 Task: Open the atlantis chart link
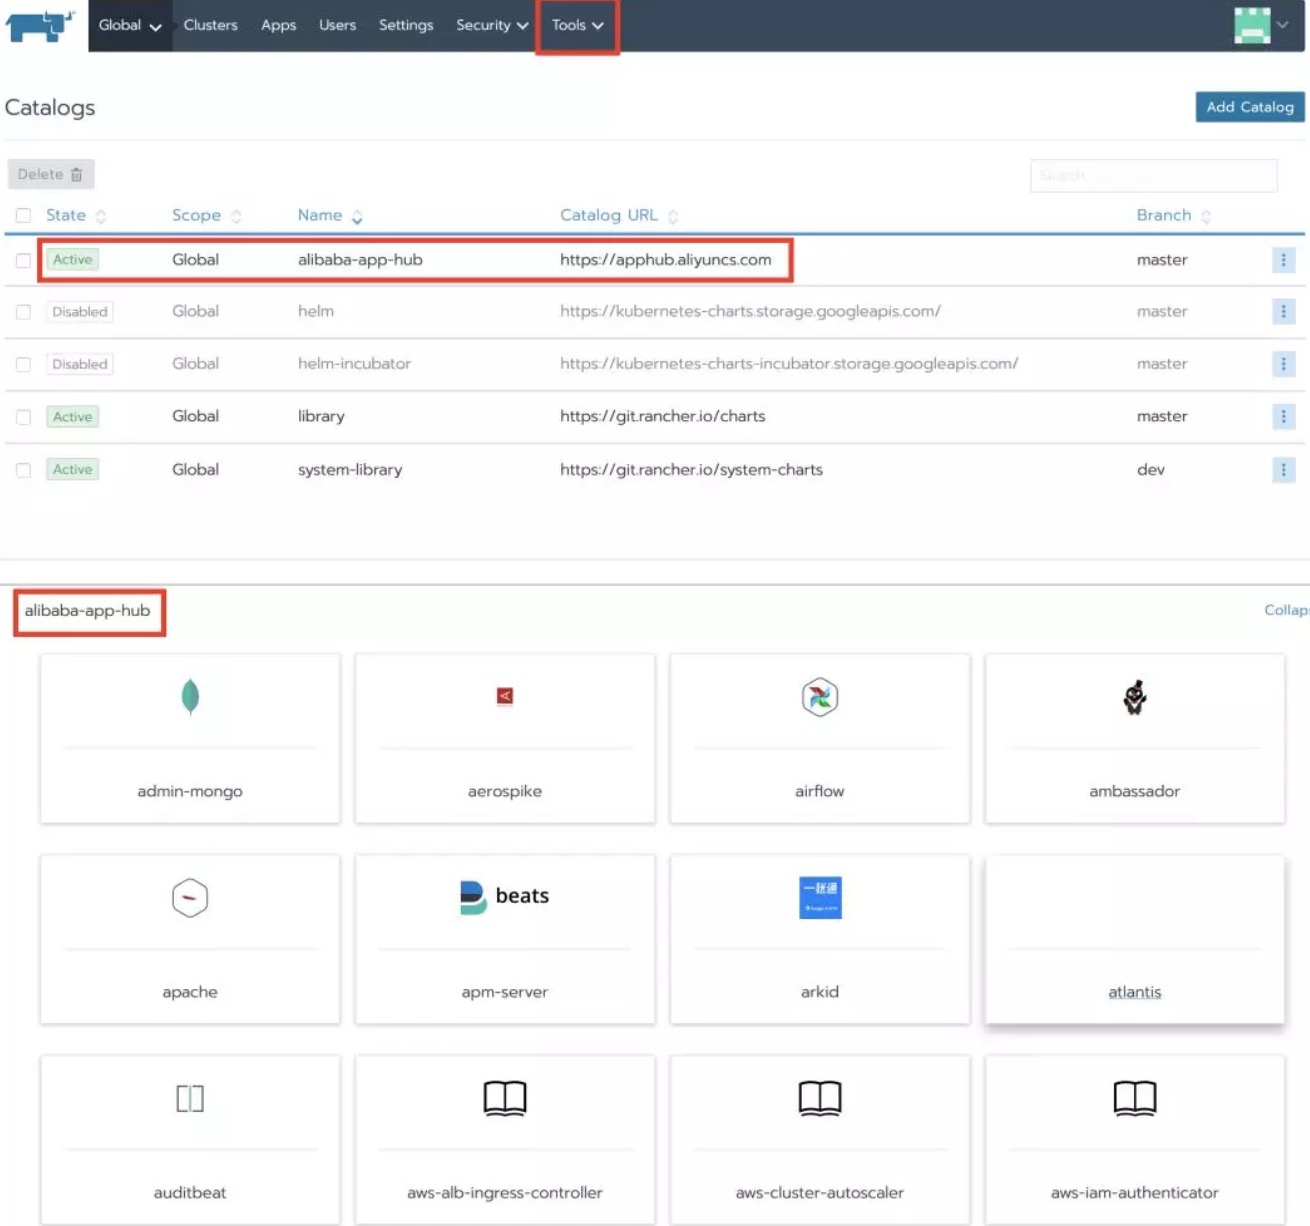(x=1135, y=992)
